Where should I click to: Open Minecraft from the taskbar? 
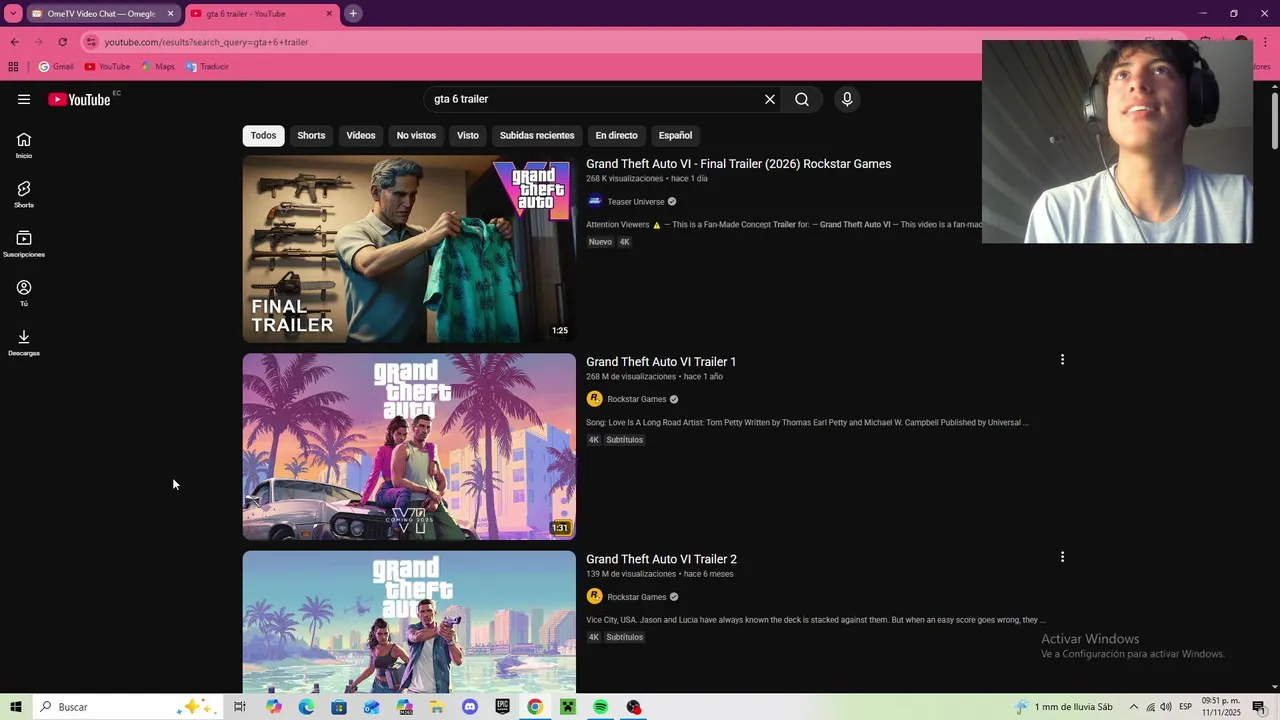(x=568, y=707)
